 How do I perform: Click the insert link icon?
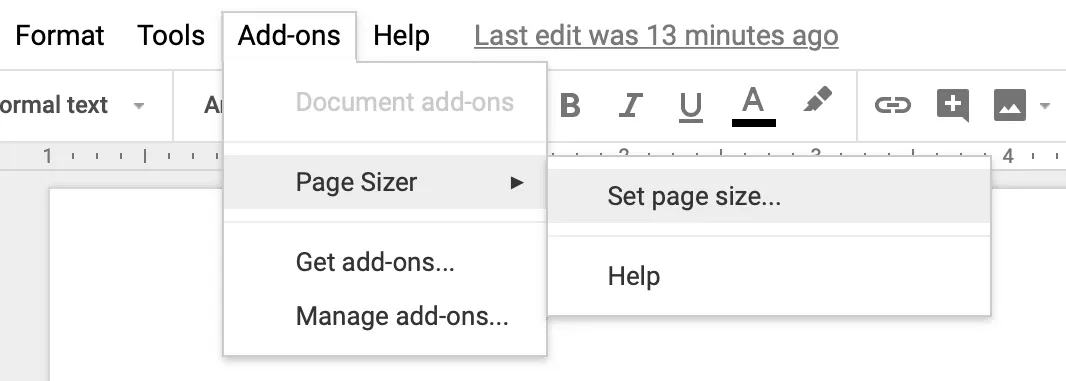tap(892, 105)
